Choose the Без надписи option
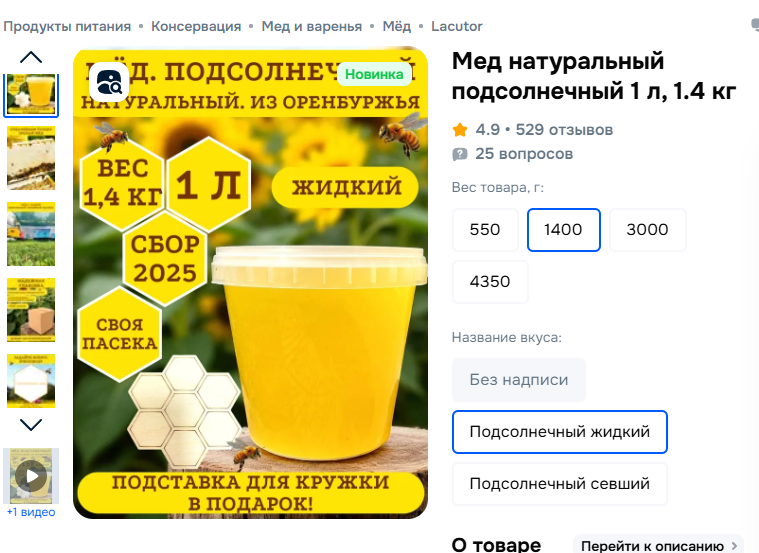The image size is (759, 553). (x=519, y=380)
